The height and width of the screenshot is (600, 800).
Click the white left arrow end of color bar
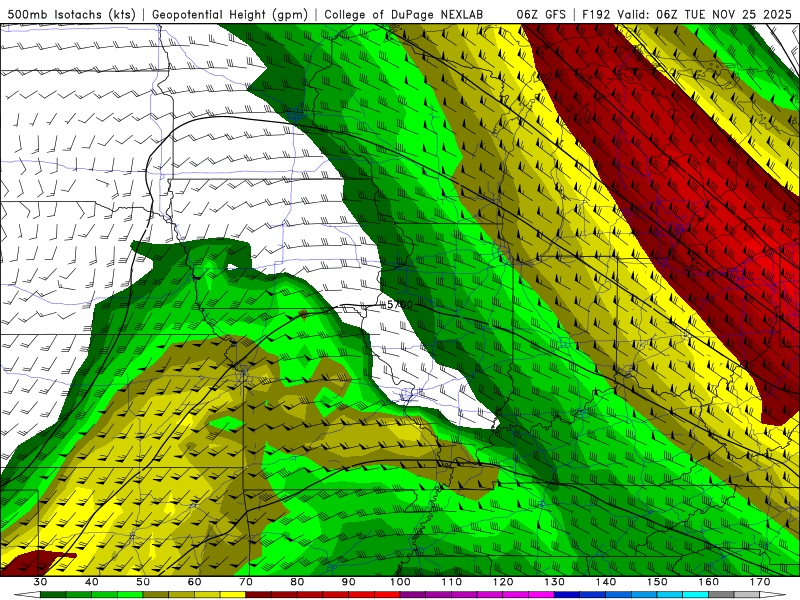27,594
